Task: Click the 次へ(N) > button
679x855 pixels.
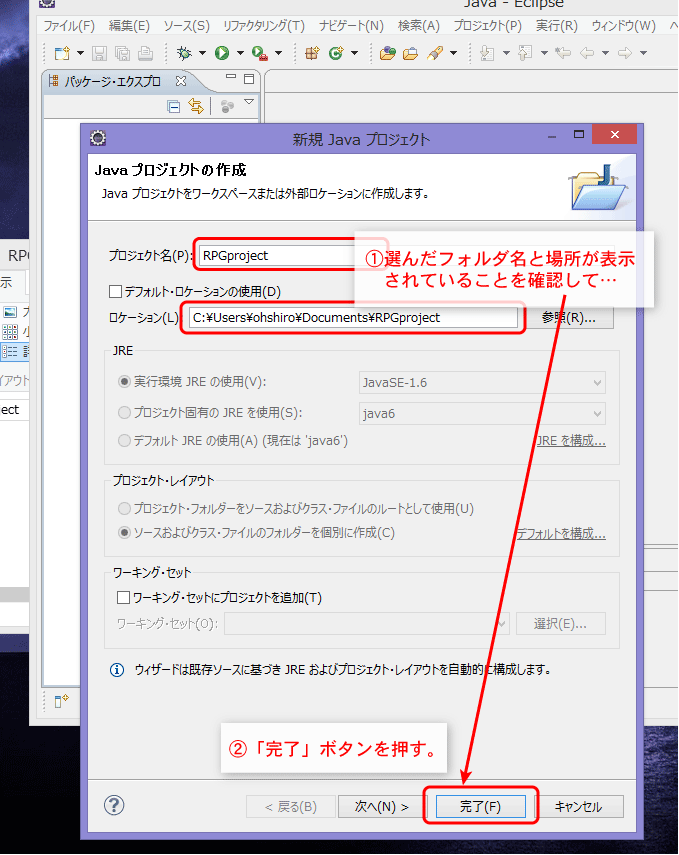Action: coord(382,806)
